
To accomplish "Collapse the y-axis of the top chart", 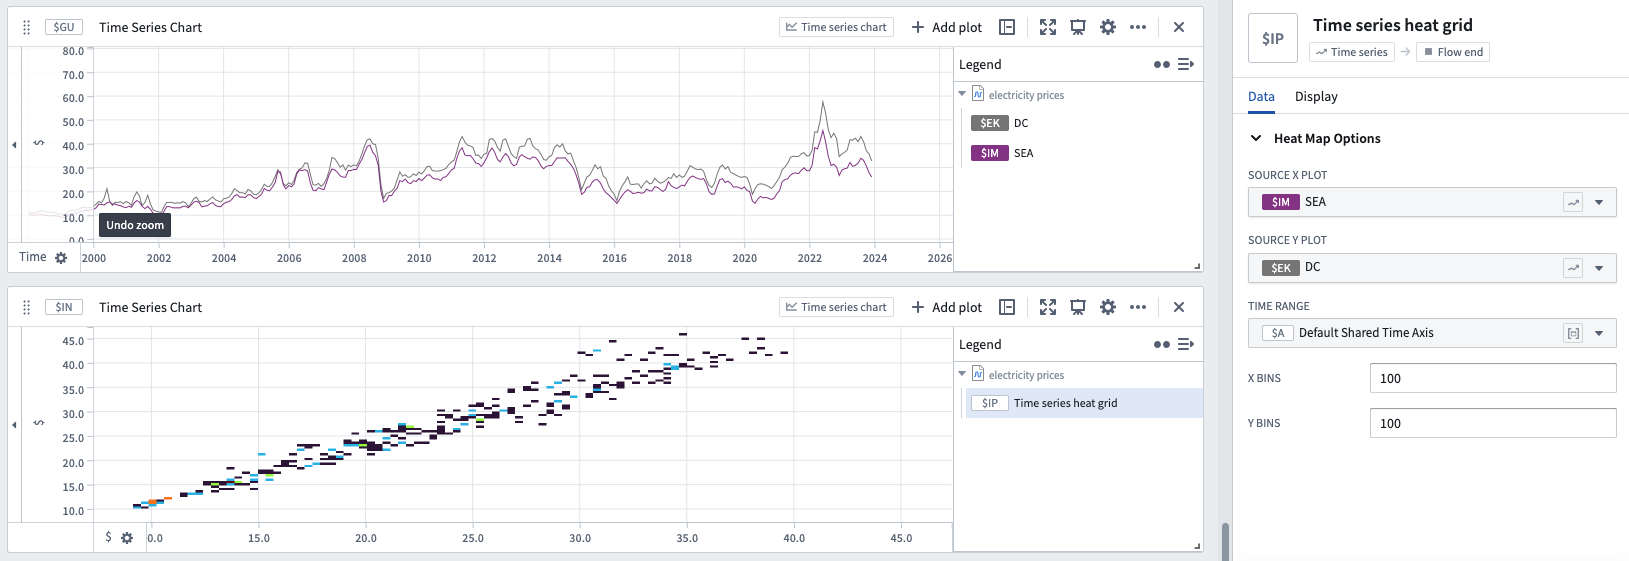I will click(14, 145).
